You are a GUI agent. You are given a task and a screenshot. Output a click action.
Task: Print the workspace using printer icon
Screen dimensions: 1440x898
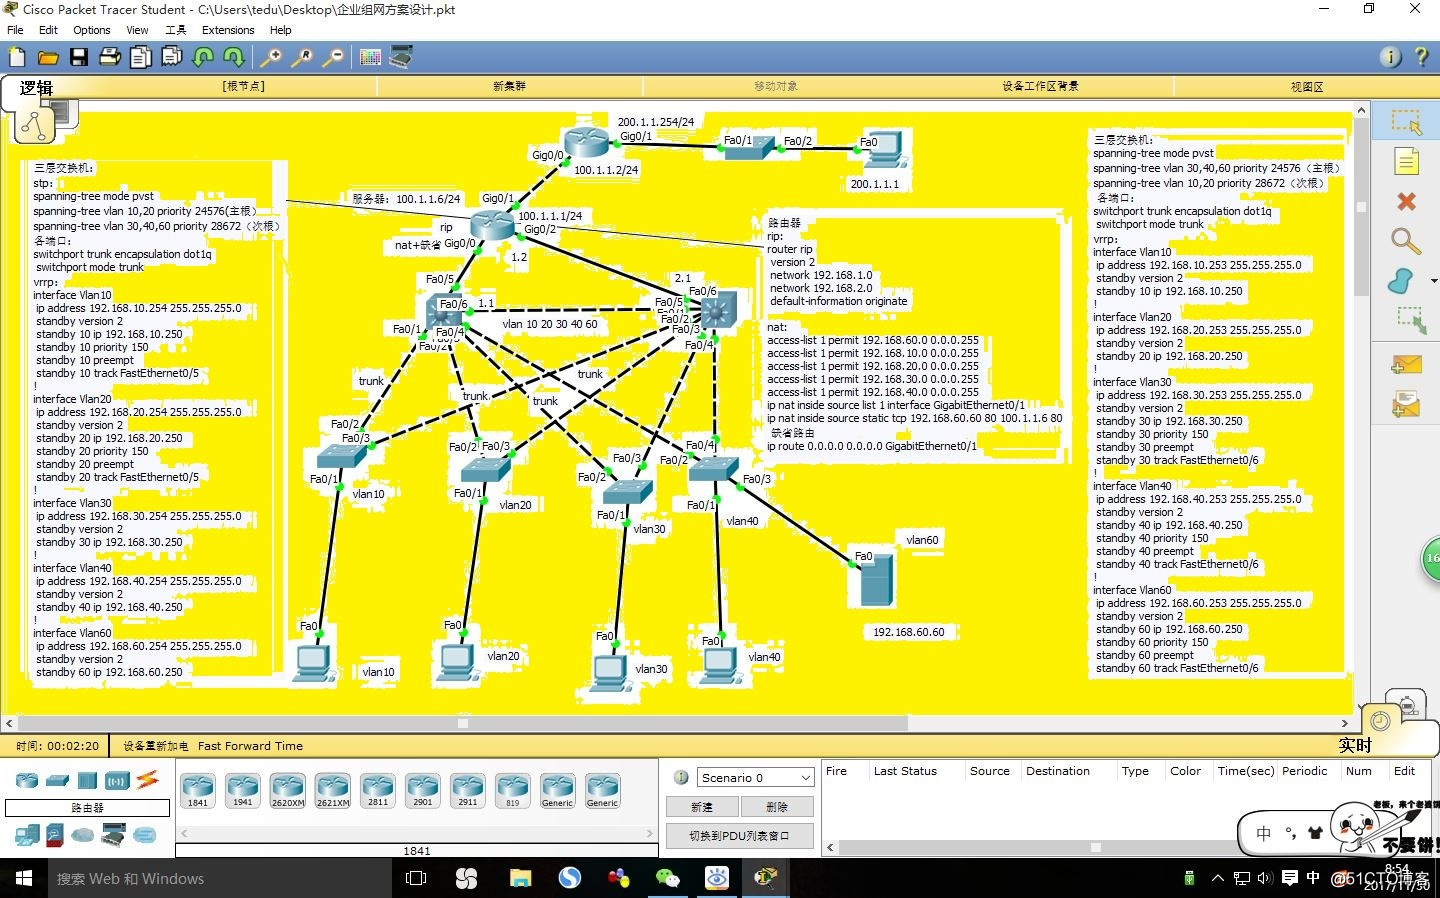tap(110, 57)
